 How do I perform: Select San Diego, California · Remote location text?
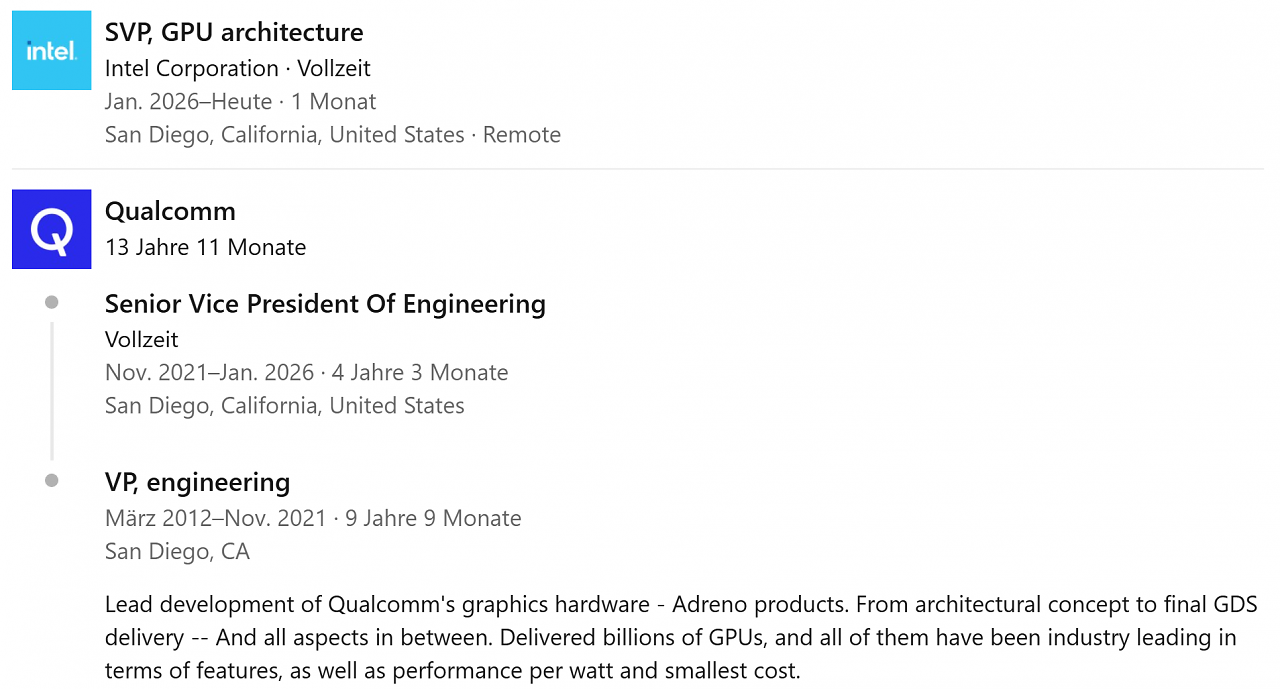[333, 134]
